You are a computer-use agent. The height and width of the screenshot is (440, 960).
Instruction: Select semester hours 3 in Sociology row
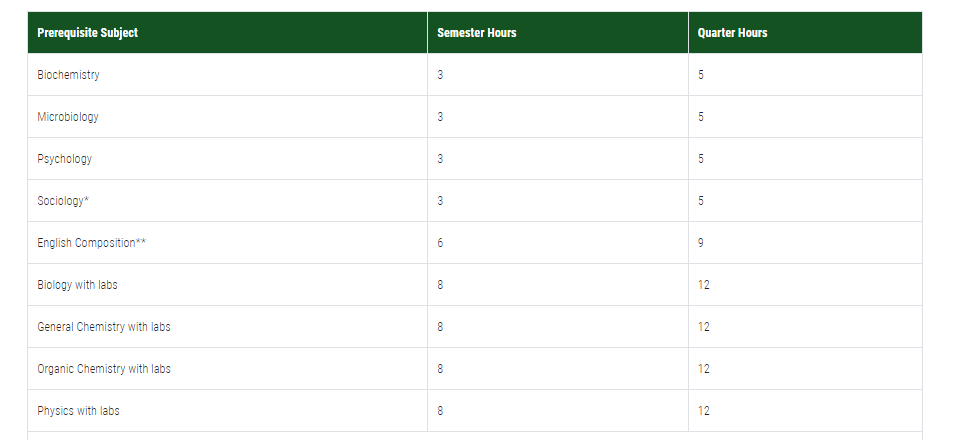tap(440, 201)
